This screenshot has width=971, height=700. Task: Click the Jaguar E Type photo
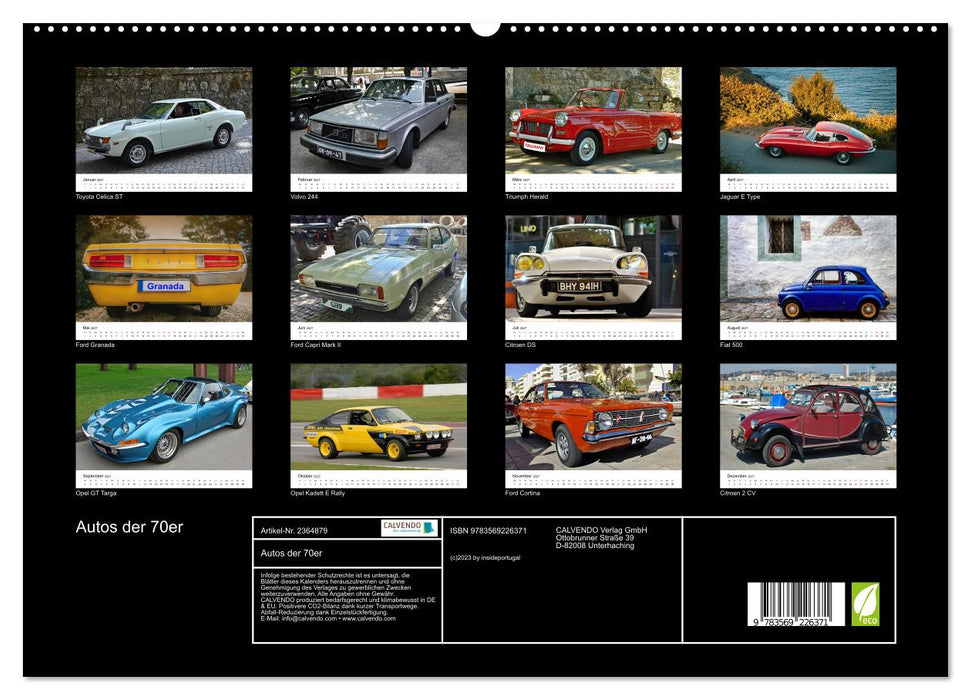click(808, 120)
